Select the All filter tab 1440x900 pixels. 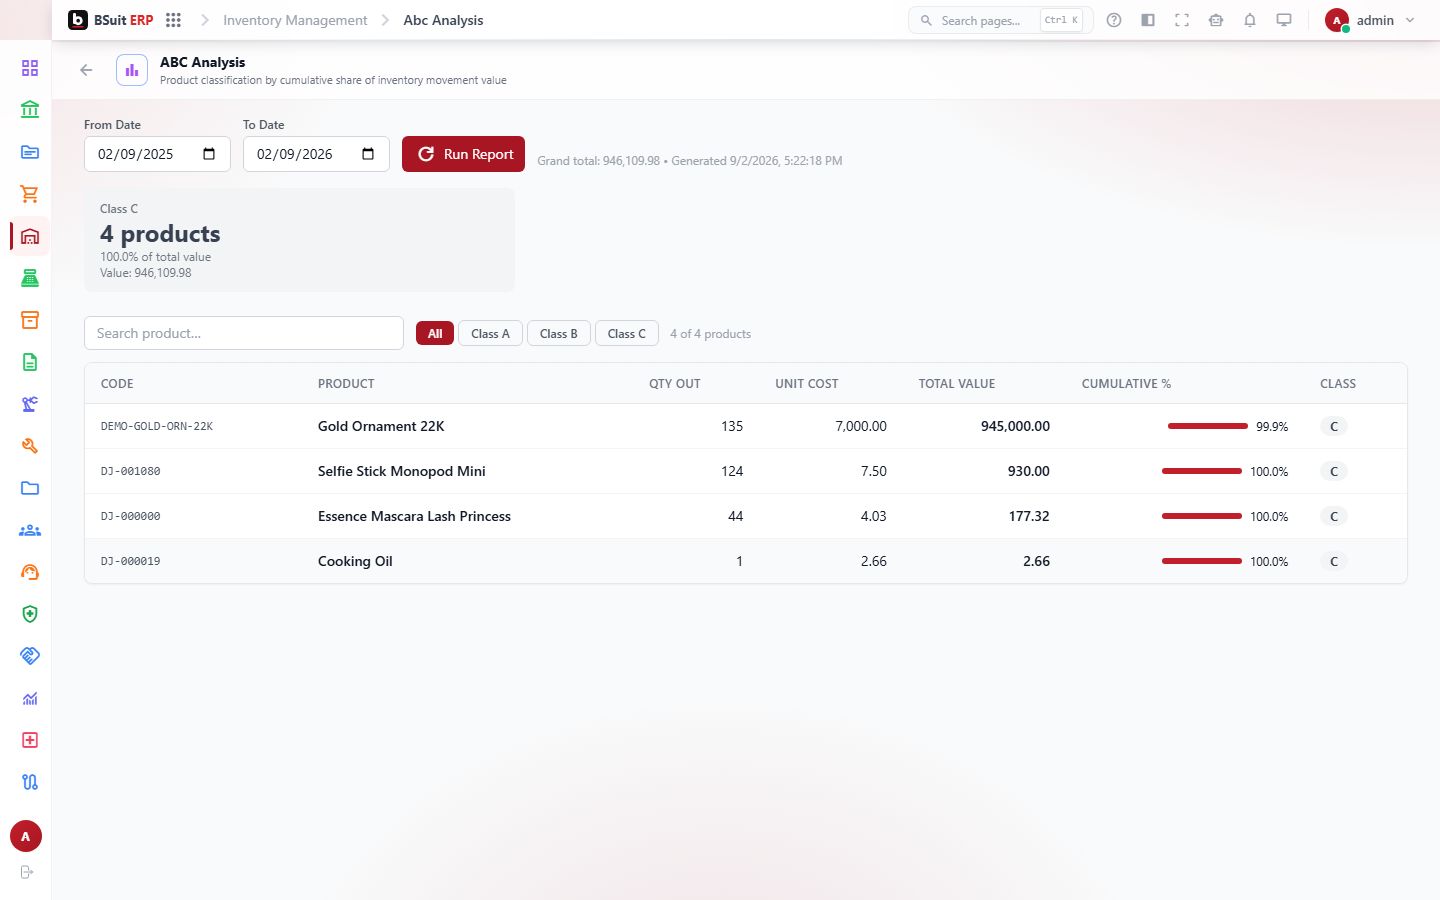435,333
